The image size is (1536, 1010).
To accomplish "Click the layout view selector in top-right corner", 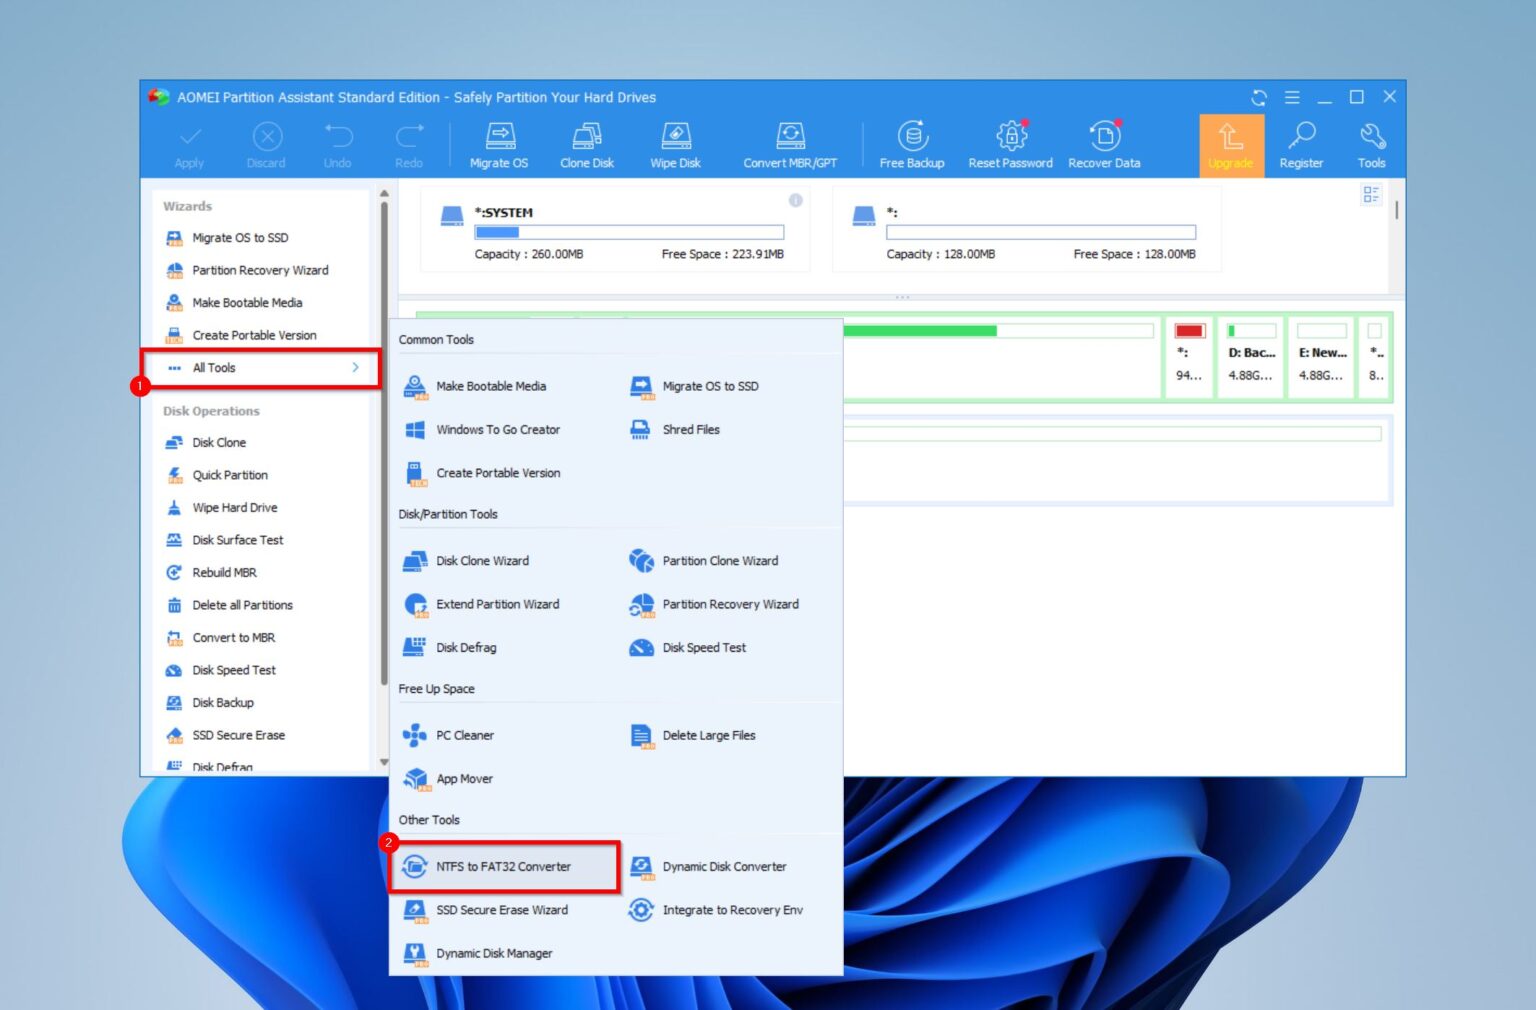I will click(1371, 194).
